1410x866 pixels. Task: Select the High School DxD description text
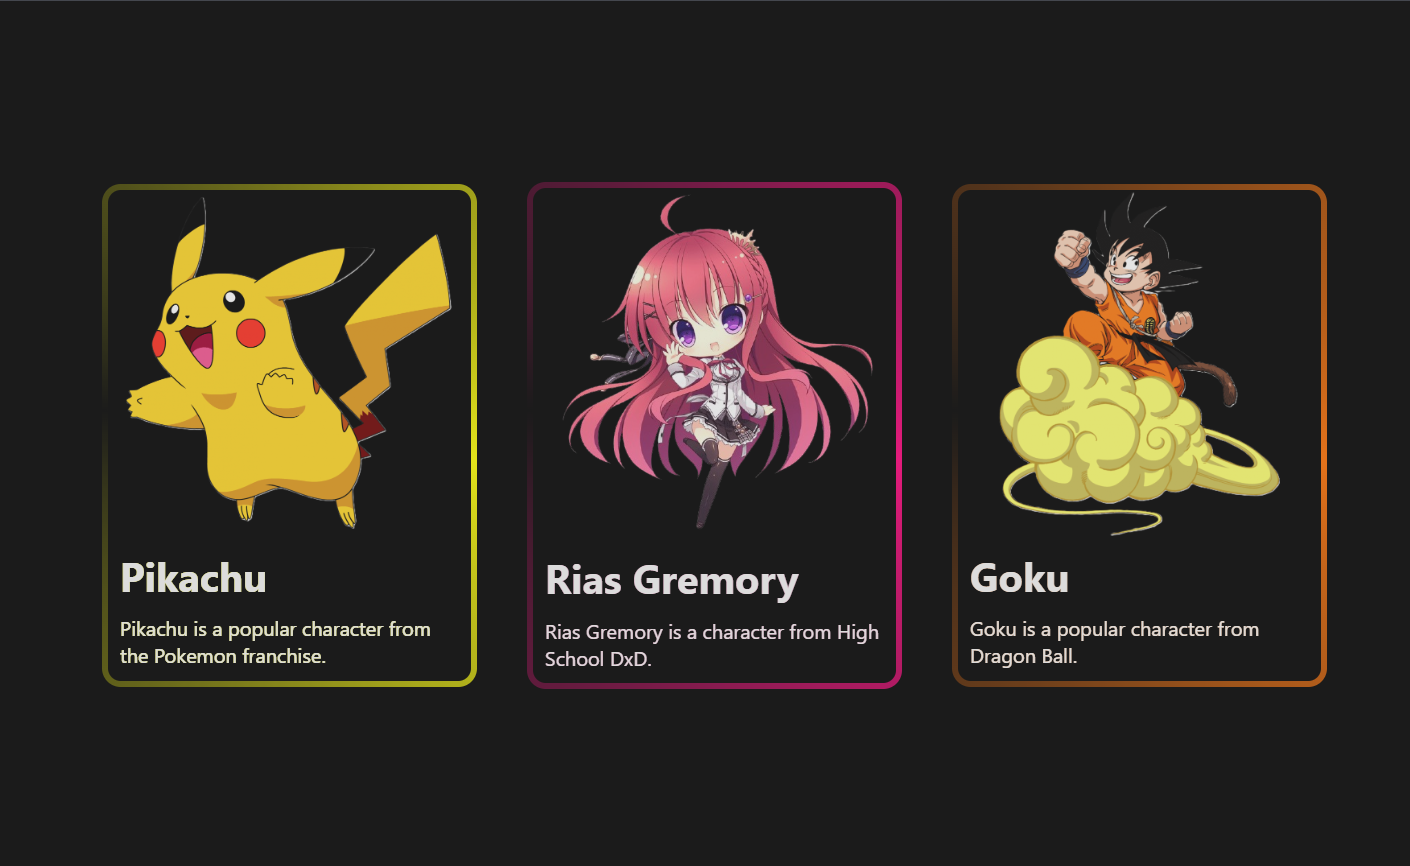[x=712, y=645]
